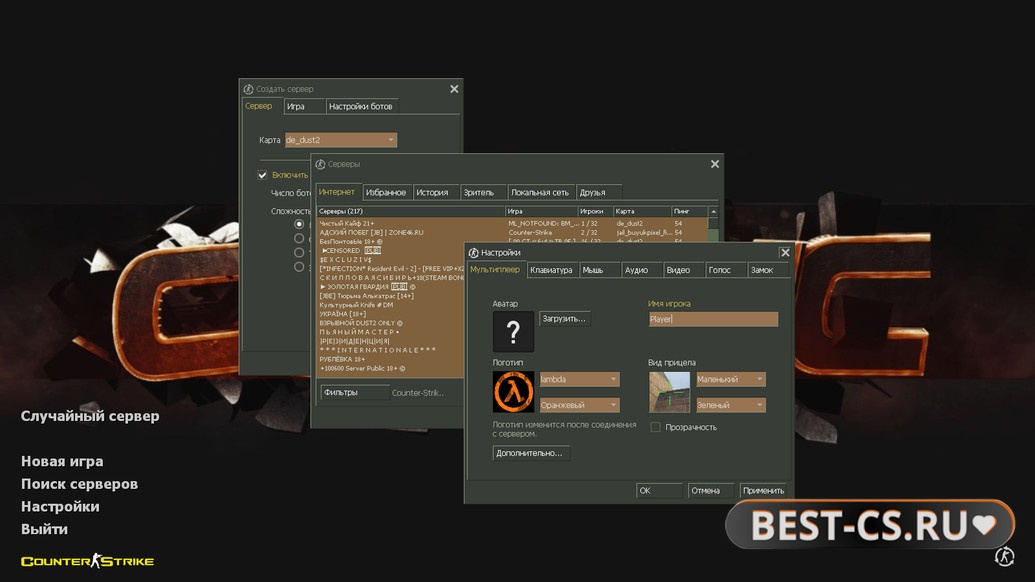Enable the Прозрачность checkbox
The height and width of the screenshot is (582, 1035).
tap(655, 427)
